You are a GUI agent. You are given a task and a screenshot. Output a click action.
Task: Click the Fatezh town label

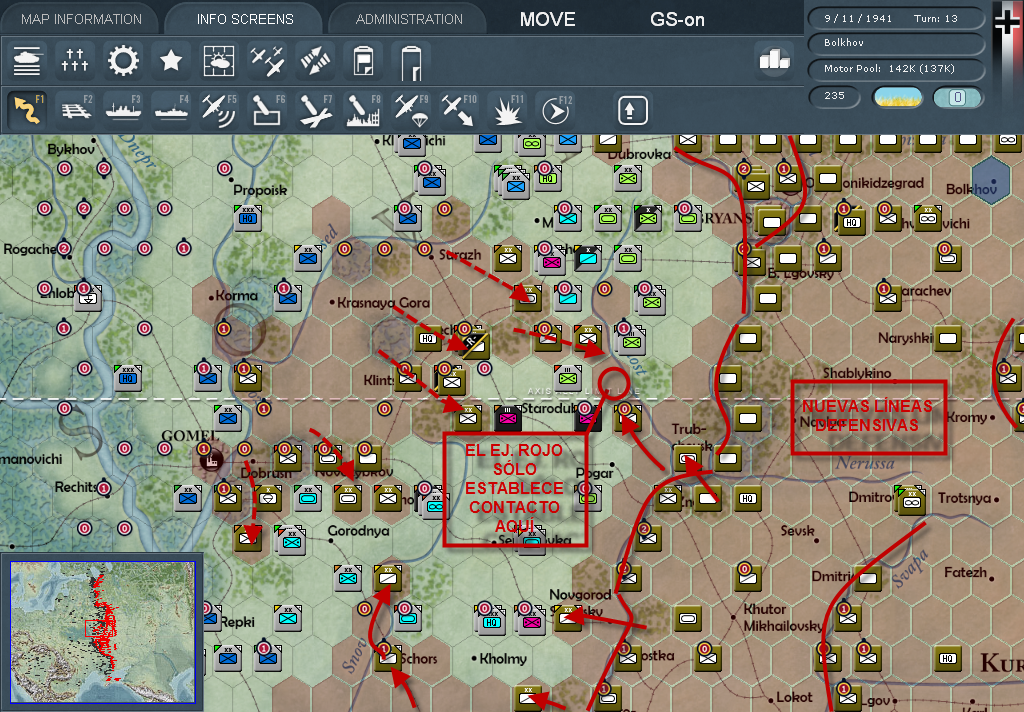coord(965,572)
